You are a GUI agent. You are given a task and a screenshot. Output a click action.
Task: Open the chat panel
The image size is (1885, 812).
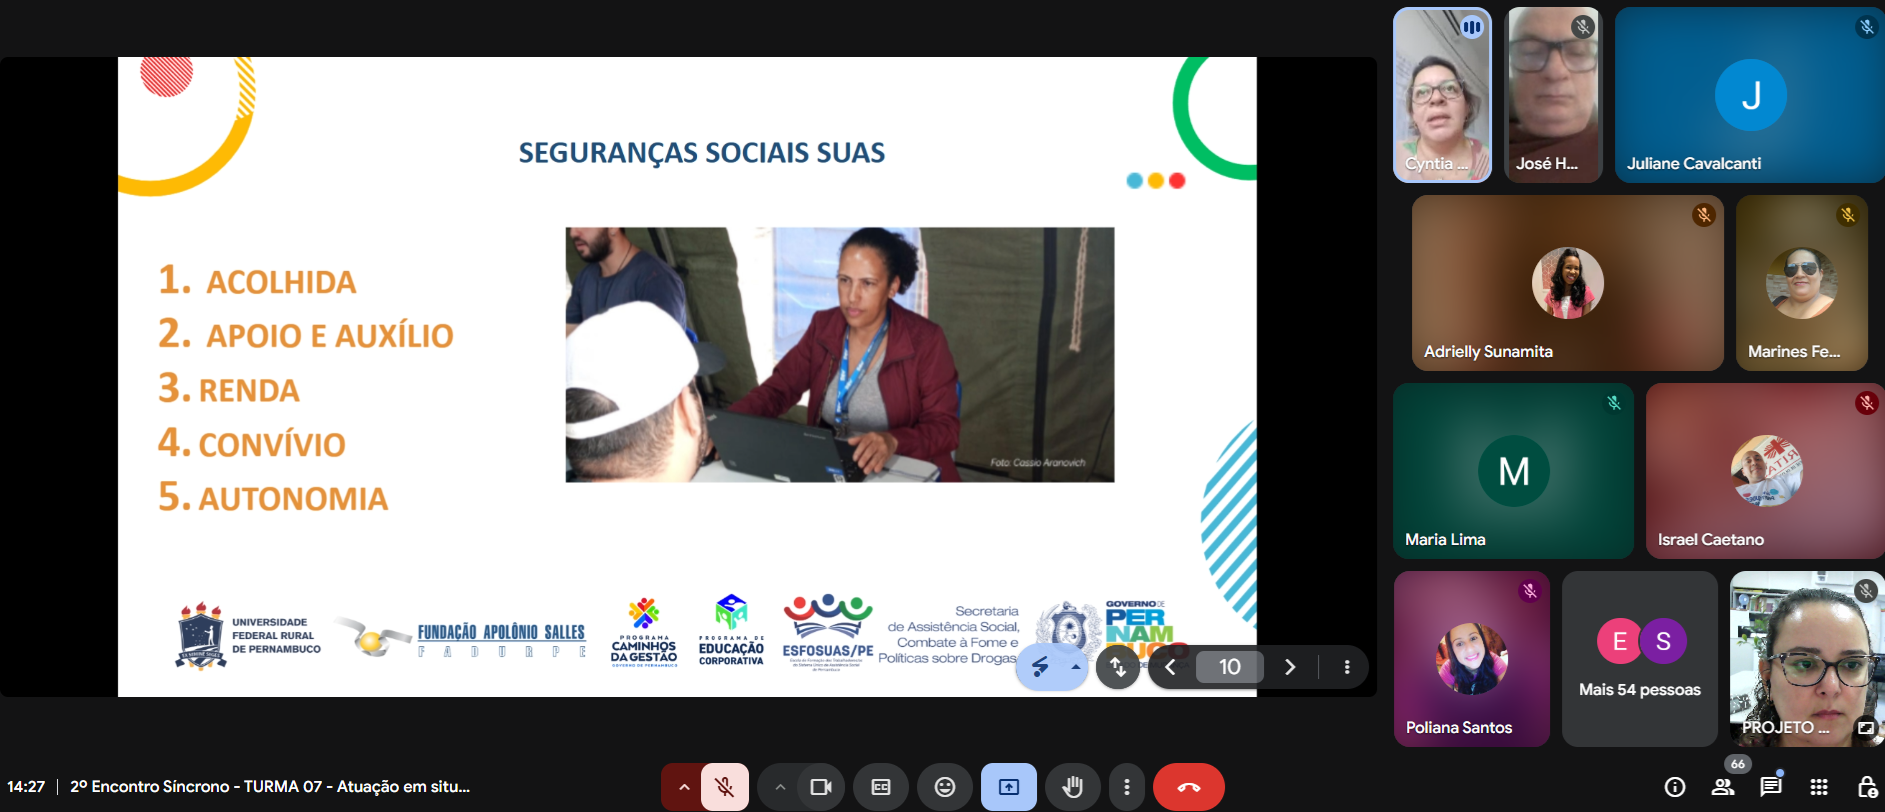coord(1771,787)
